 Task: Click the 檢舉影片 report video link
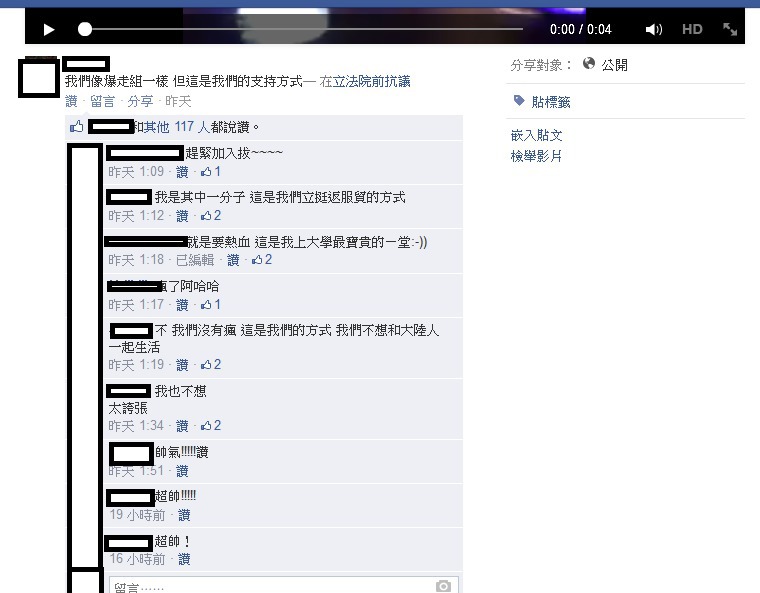tap(536, 156)
